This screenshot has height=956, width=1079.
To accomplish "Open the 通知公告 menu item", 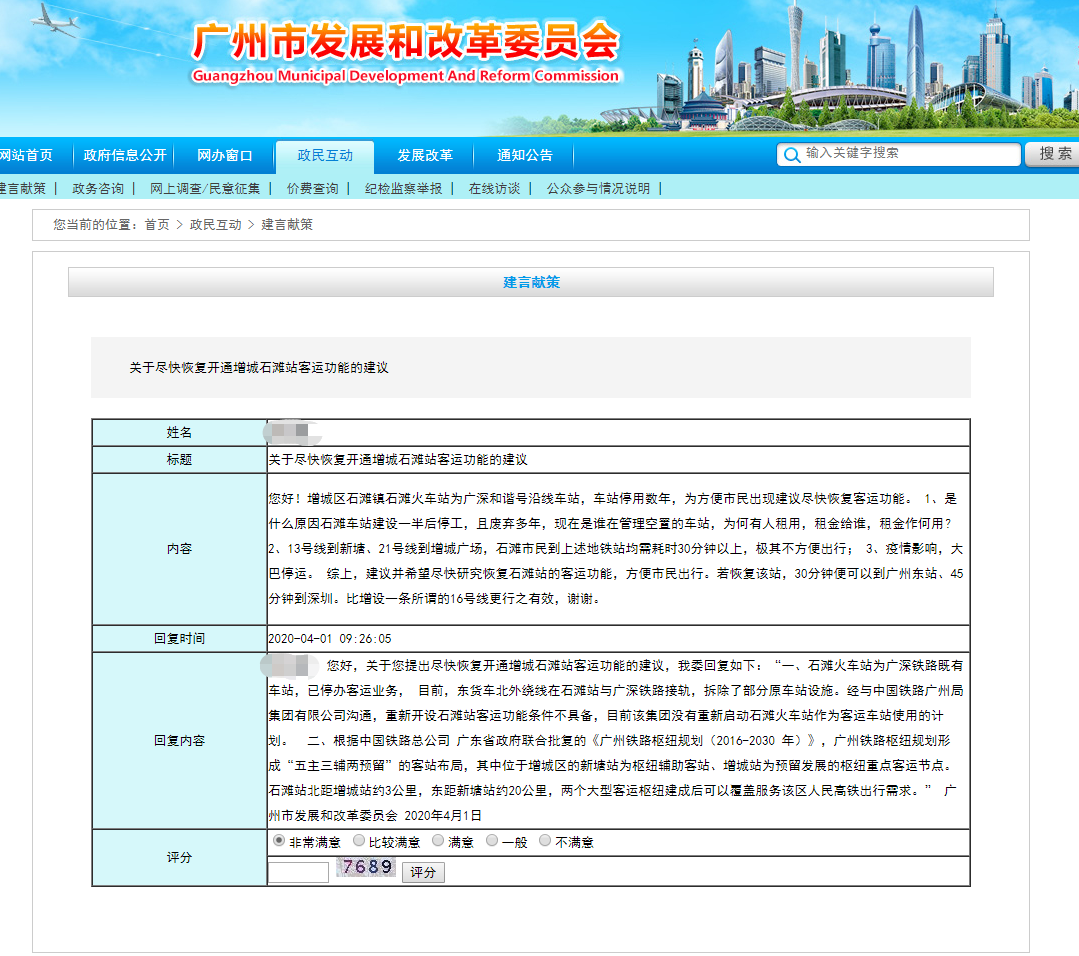I will click(x=525, y=156).
